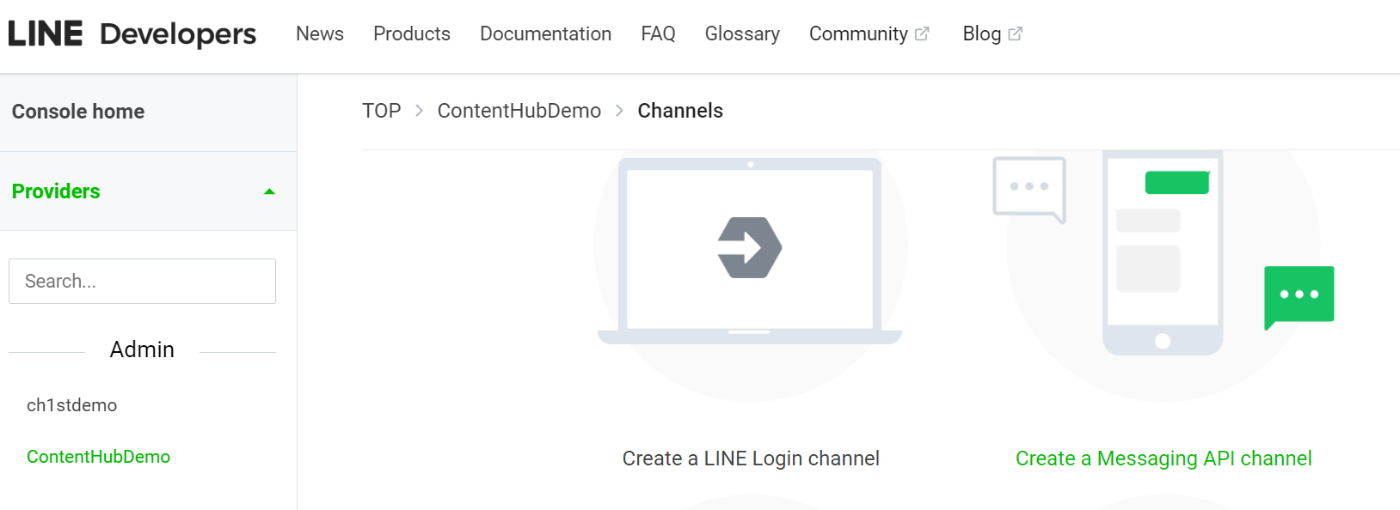Screen dimensions: 1400x510
Task: Click Channels in the breadcrumb
Action: 680,111
